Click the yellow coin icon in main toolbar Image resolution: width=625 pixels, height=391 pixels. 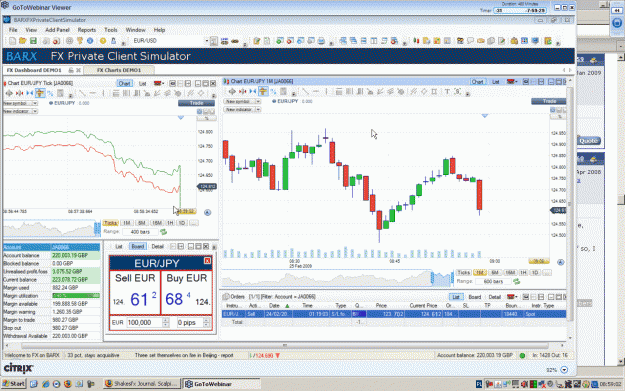[103, 41]
